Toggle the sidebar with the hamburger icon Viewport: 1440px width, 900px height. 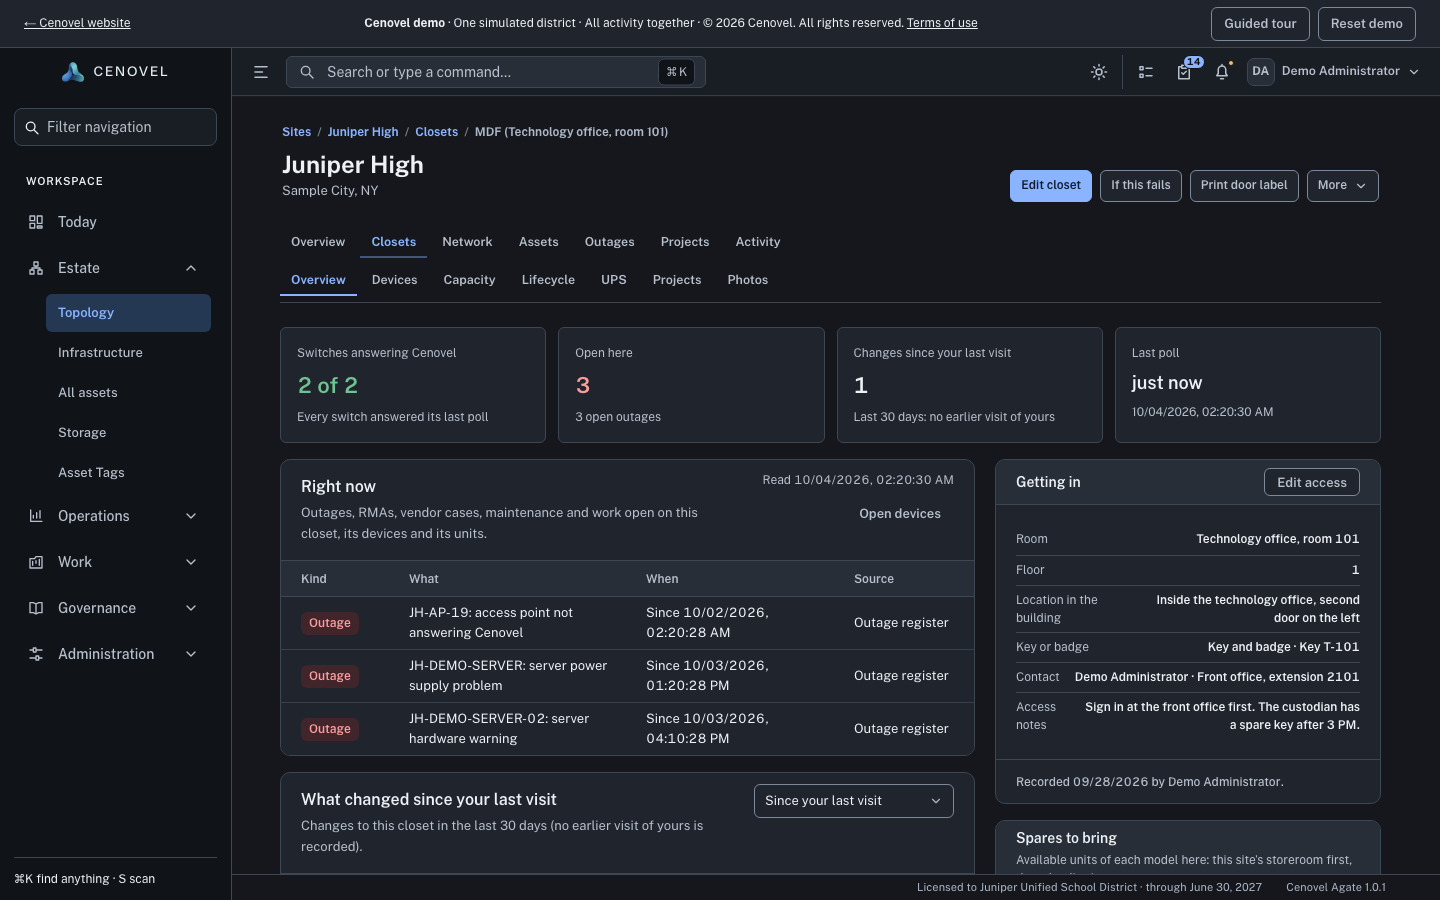(261, 72)
